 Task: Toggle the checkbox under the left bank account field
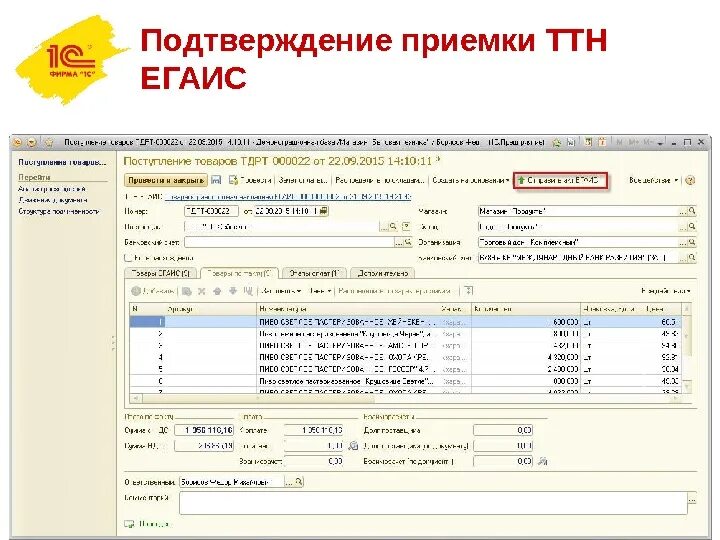pyautogui.click(x=128, y=258)
